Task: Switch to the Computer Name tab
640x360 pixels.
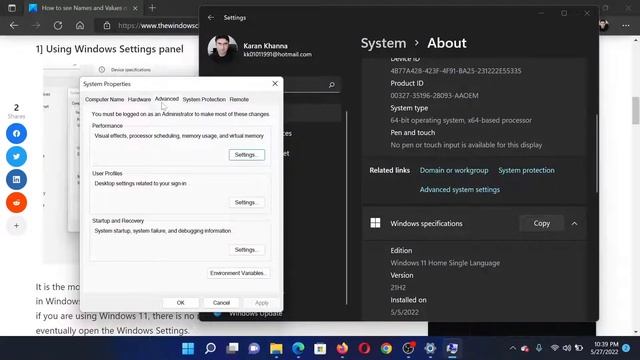Action: (104, 99)
